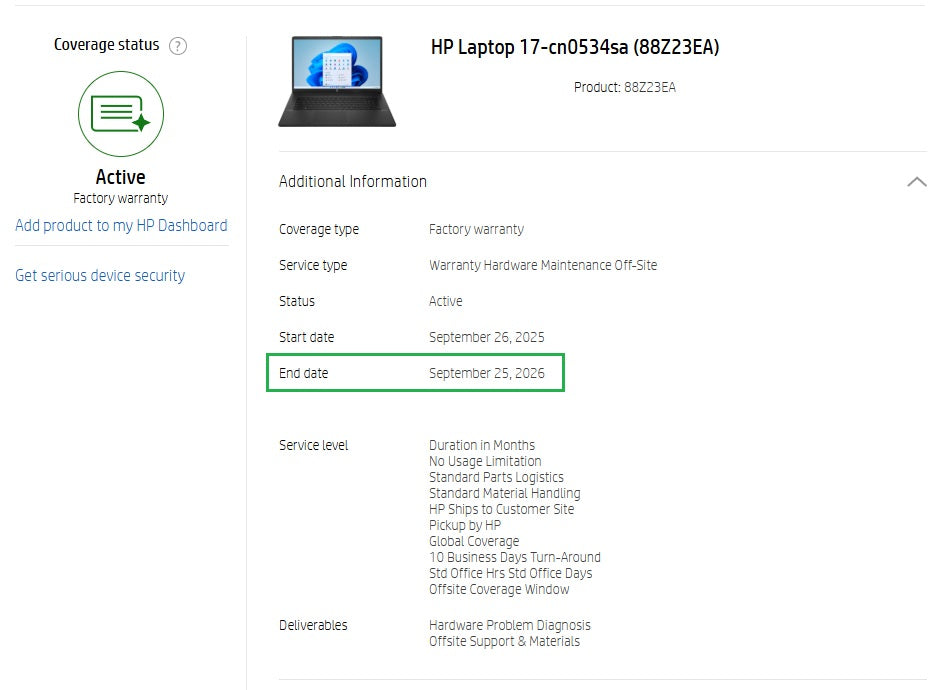This screenshot has height=690, width=951.
Task: Select Warranty Hardware Maintenance Off-Site value
Action: (x=543, y=265)
